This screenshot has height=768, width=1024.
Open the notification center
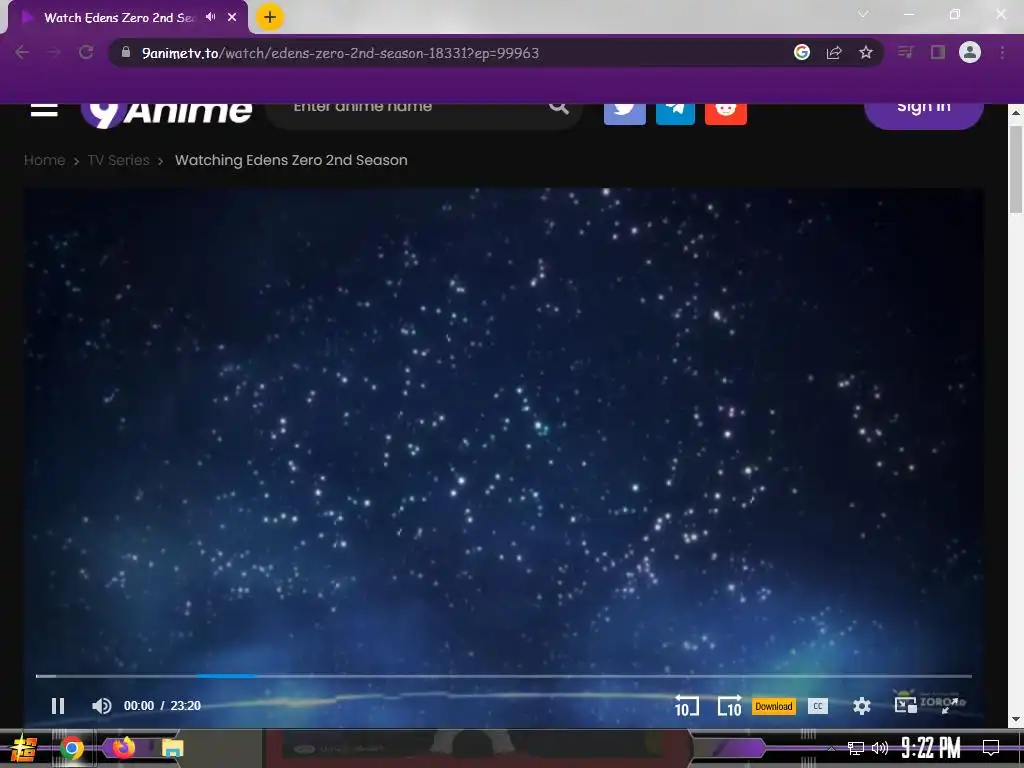pos(991,748)
